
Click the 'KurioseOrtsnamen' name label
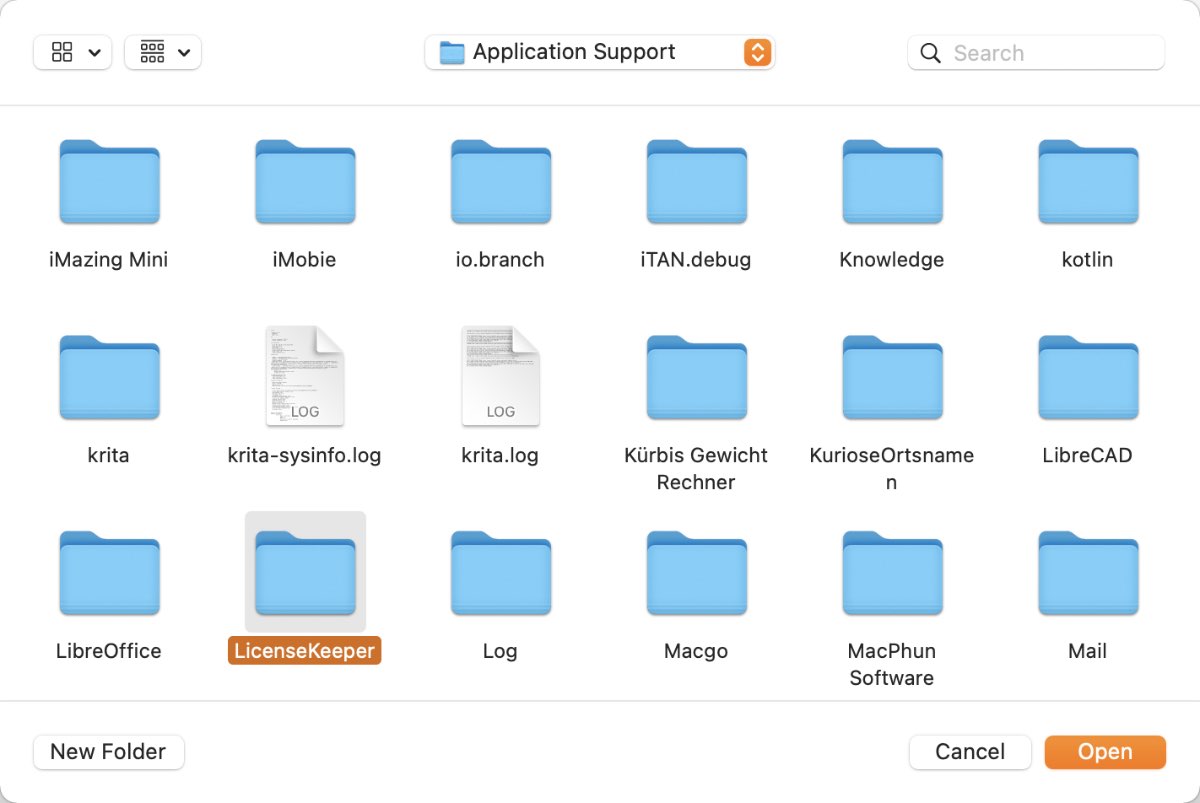[892, 469]
